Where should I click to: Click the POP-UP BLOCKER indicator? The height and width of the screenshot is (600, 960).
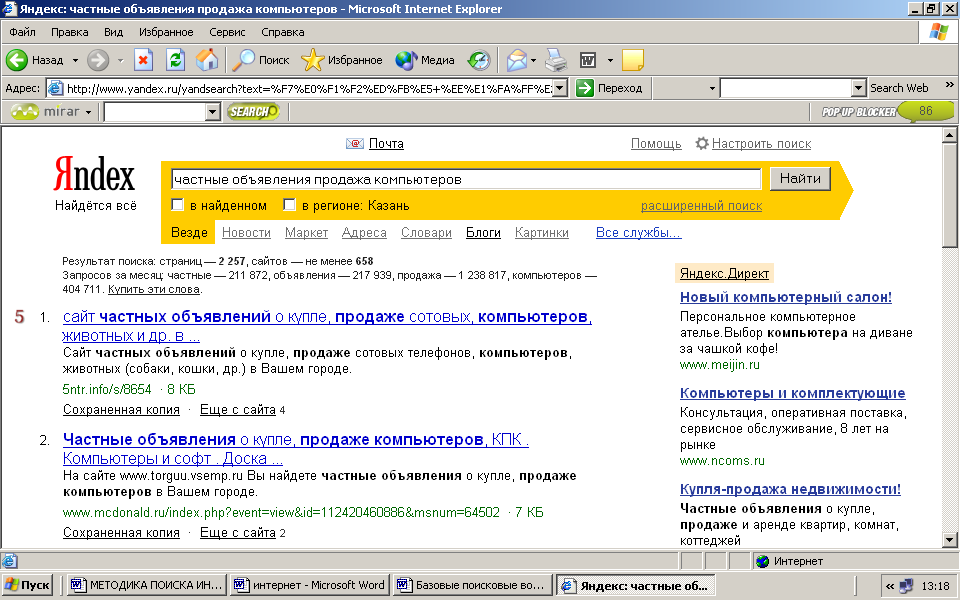858,111
